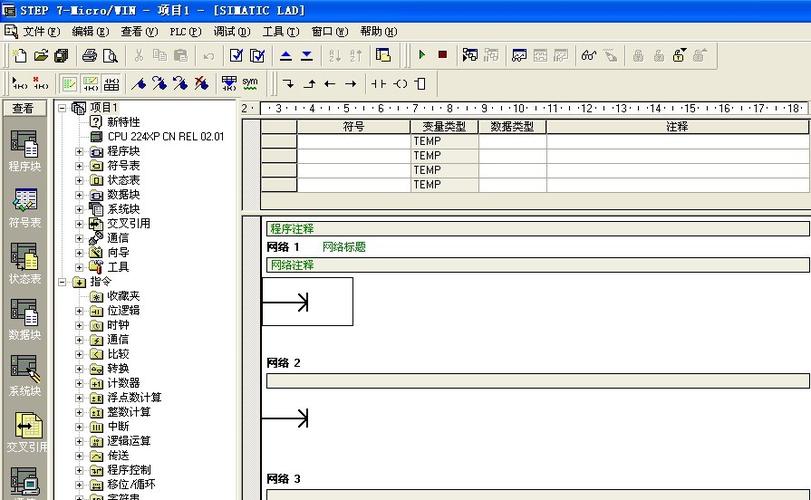This screenshot has width=811, height=500.
Task: Select the Line left arrow tool
Action: point(330,83)
